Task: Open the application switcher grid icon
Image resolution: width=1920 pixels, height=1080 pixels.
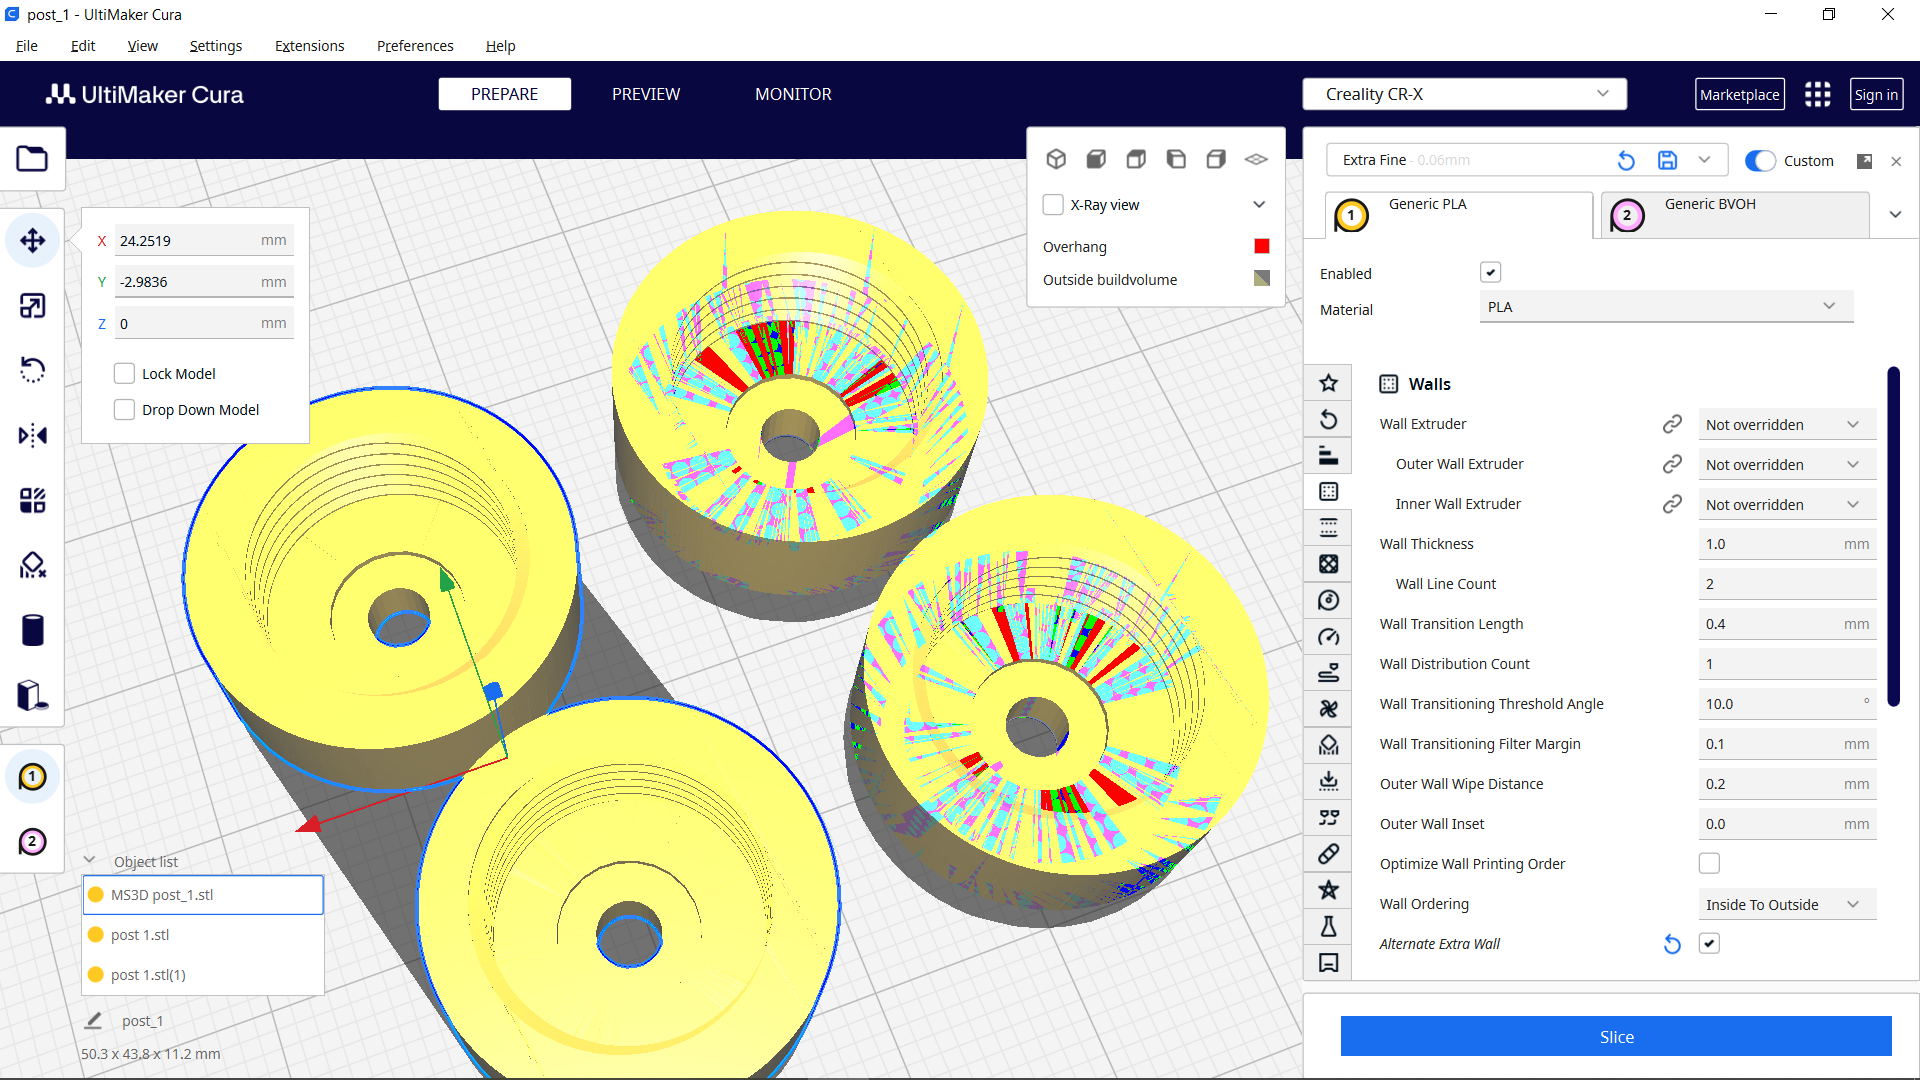Action: (x=1817, y=94)
